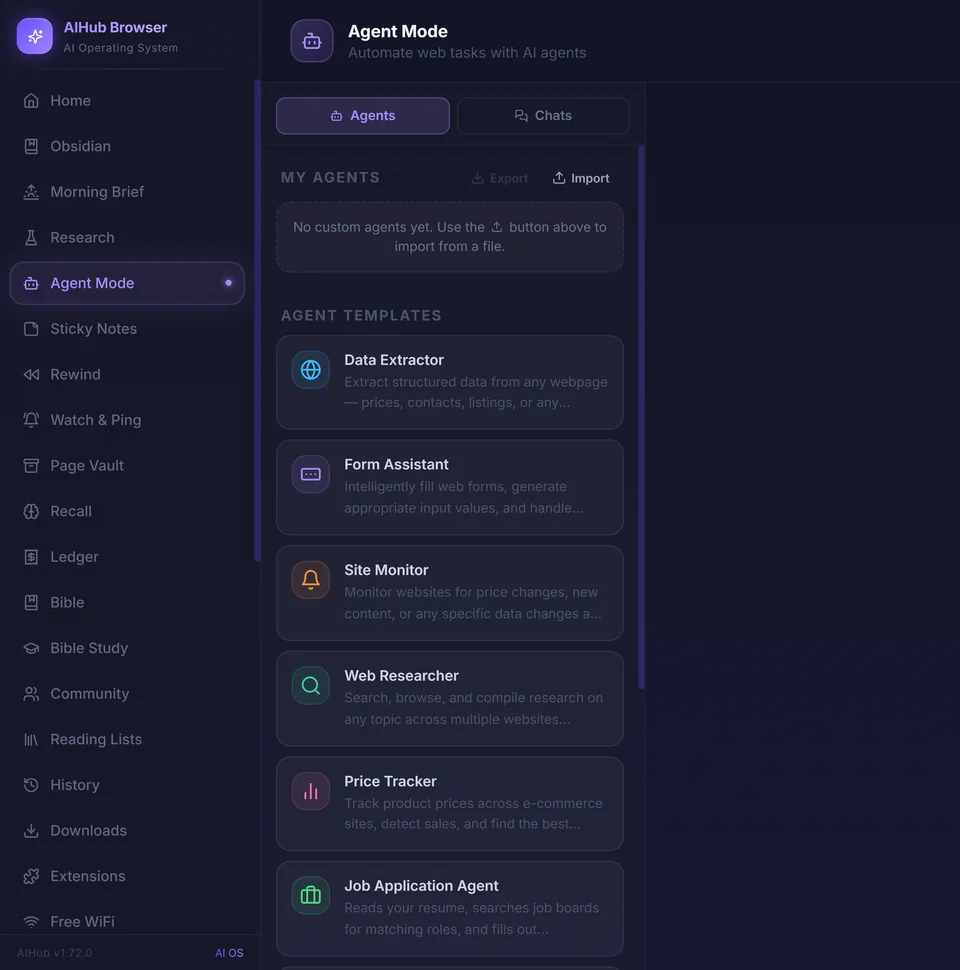The image size is (960, 970).
Task: Click the Import button
Action: [x=581, y=178]
